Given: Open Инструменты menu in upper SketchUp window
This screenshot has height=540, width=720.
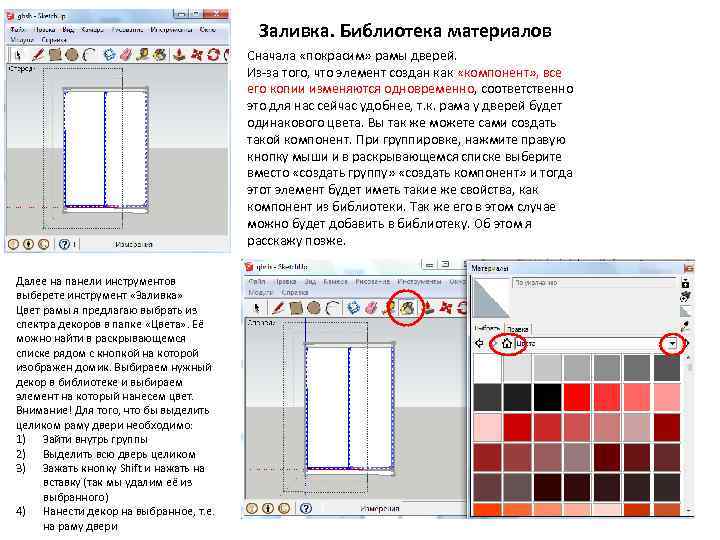Looking at the screenshot, I should (x=171, y=29).
